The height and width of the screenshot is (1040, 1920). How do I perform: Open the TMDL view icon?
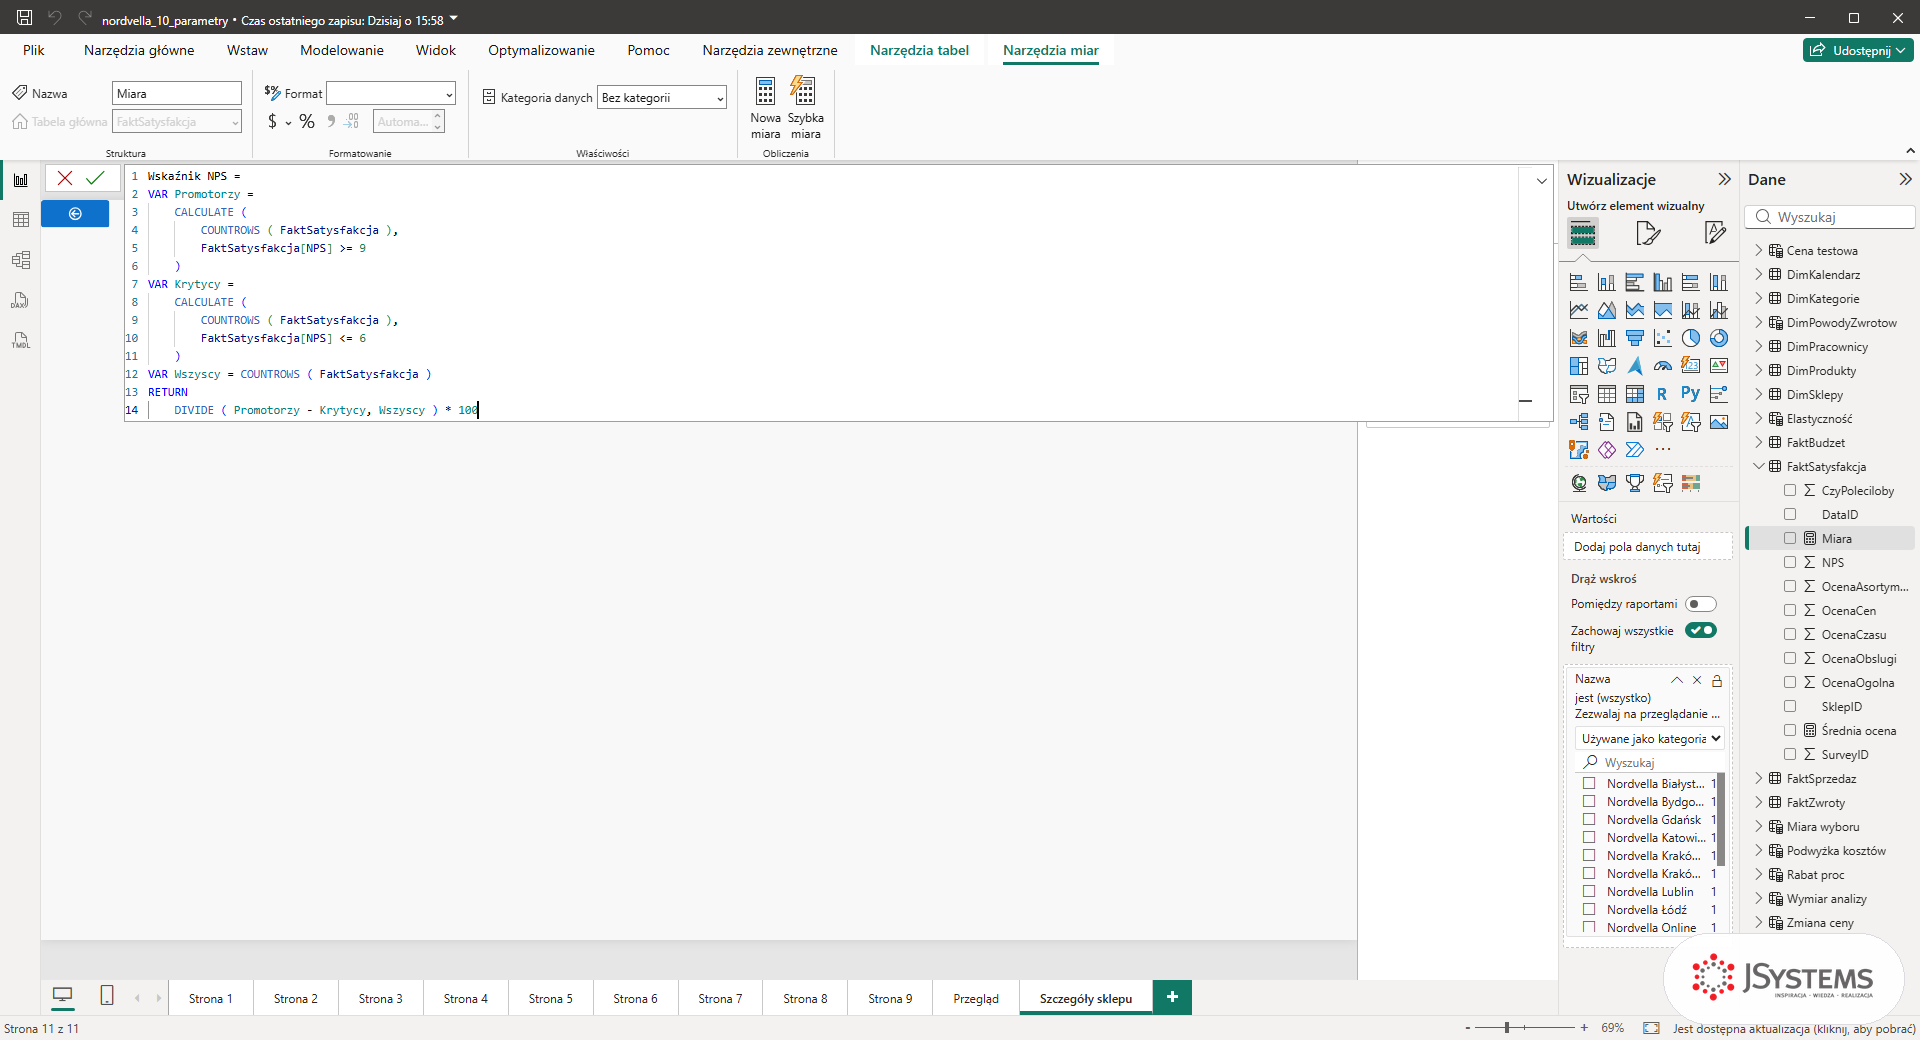(x=21, y=340)
